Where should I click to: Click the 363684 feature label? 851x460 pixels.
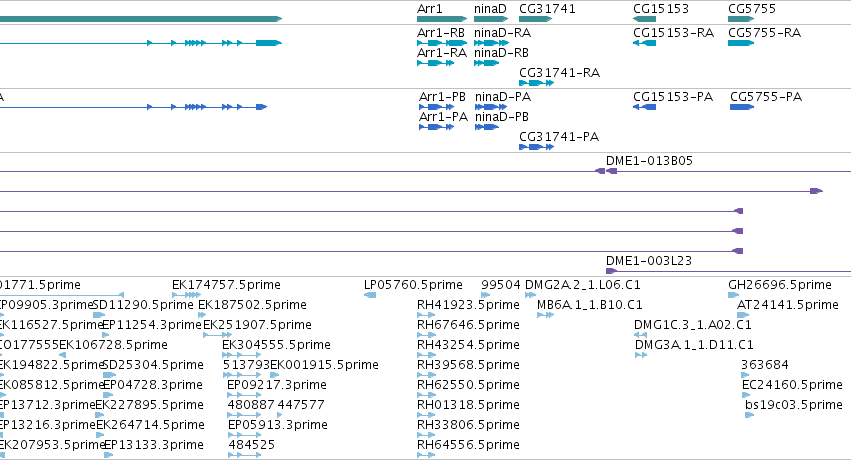point(765,365)
